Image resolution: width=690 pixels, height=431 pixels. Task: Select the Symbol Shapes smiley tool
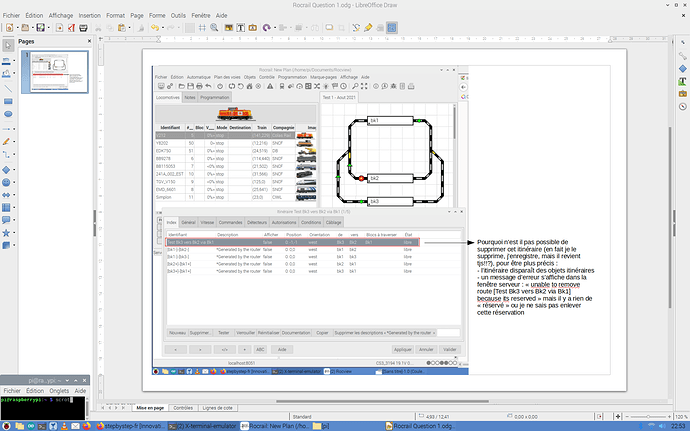tap(6, 182)
